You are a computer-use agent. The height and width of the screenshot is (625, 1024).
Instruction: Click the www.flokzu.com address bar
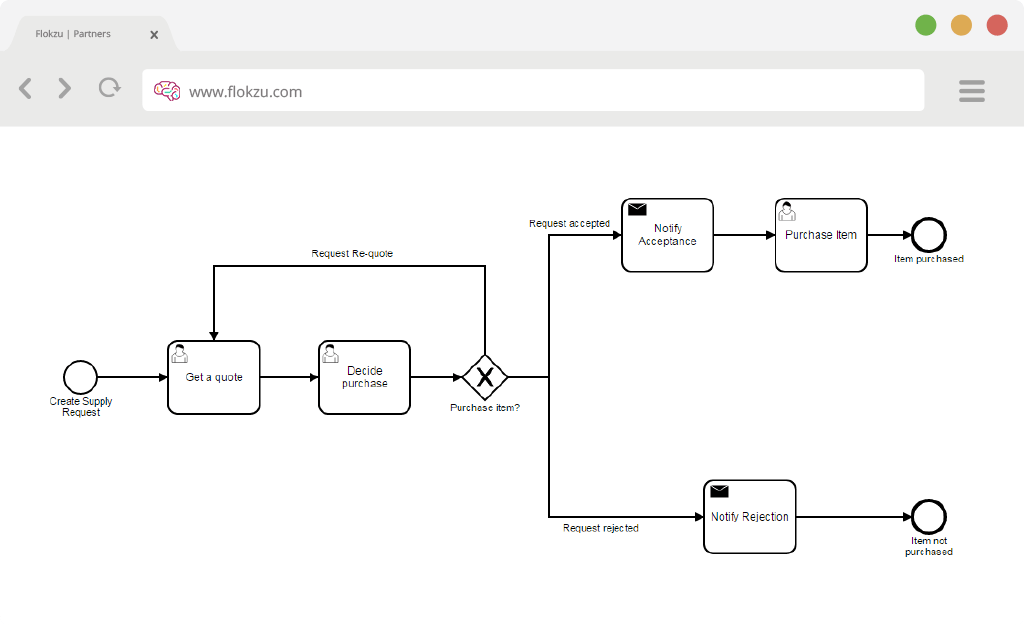point(533,90)
